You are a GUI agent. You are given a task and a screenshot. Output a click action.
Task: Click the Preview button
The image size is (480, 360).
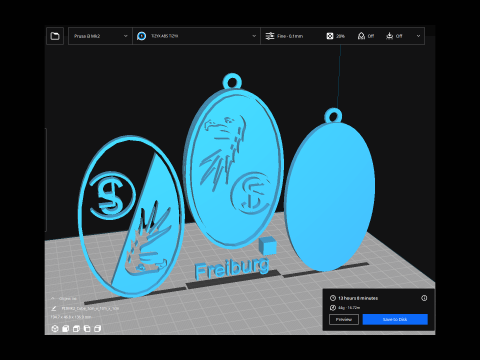pos(344,319)
